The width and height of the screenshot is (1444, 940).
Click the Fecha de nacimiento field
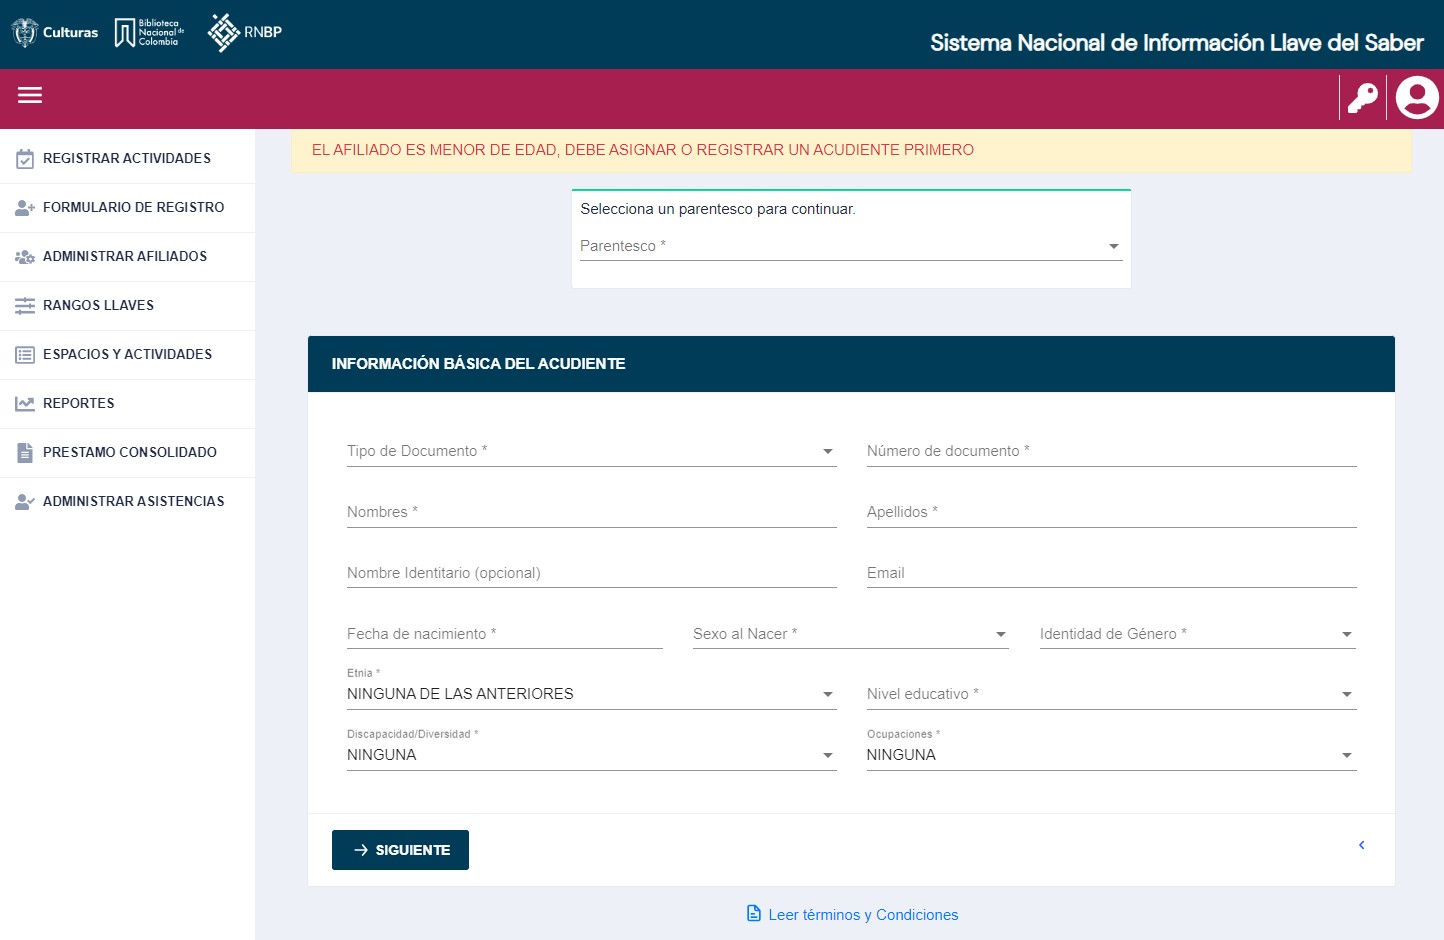click(x=504, y=634)
